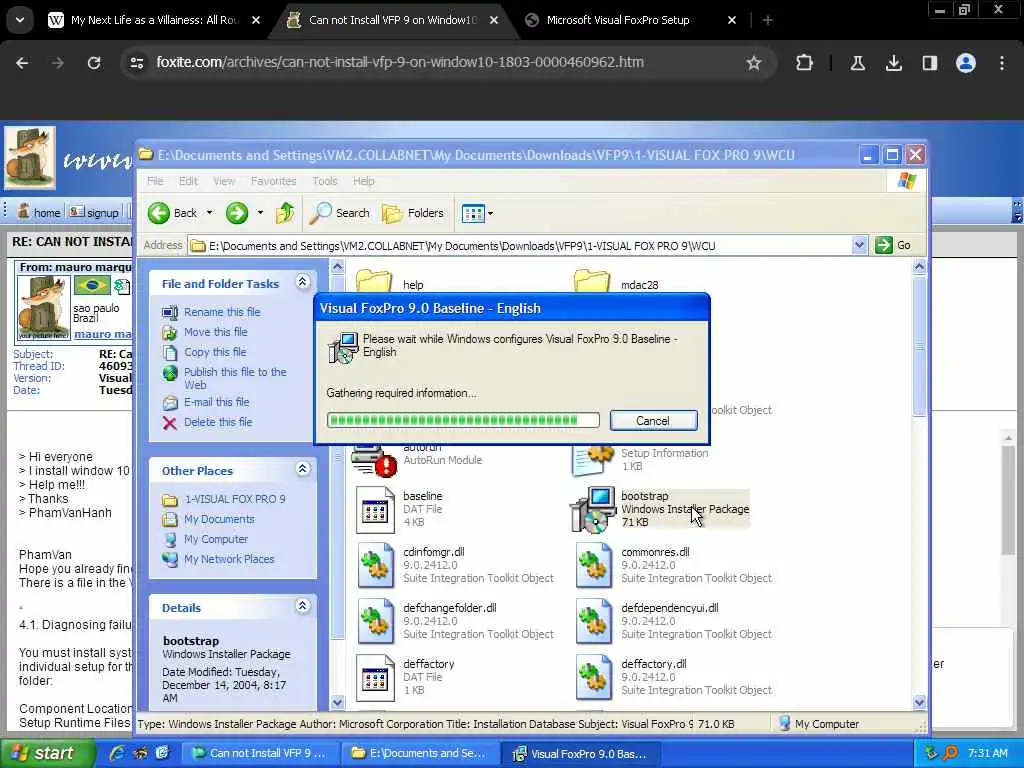Open Views button dropdown arrow

tap(490, 213)
